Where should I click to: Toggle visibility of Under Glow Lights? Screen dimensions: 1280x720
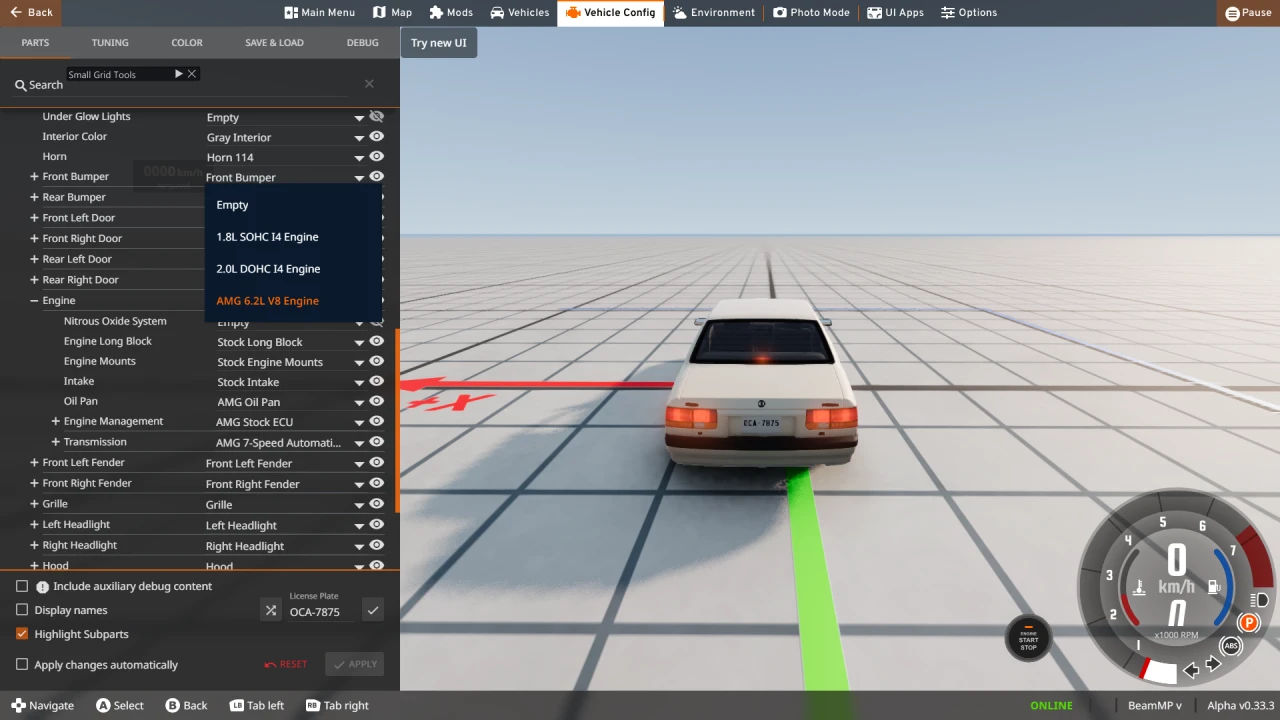tap(376, 116)
